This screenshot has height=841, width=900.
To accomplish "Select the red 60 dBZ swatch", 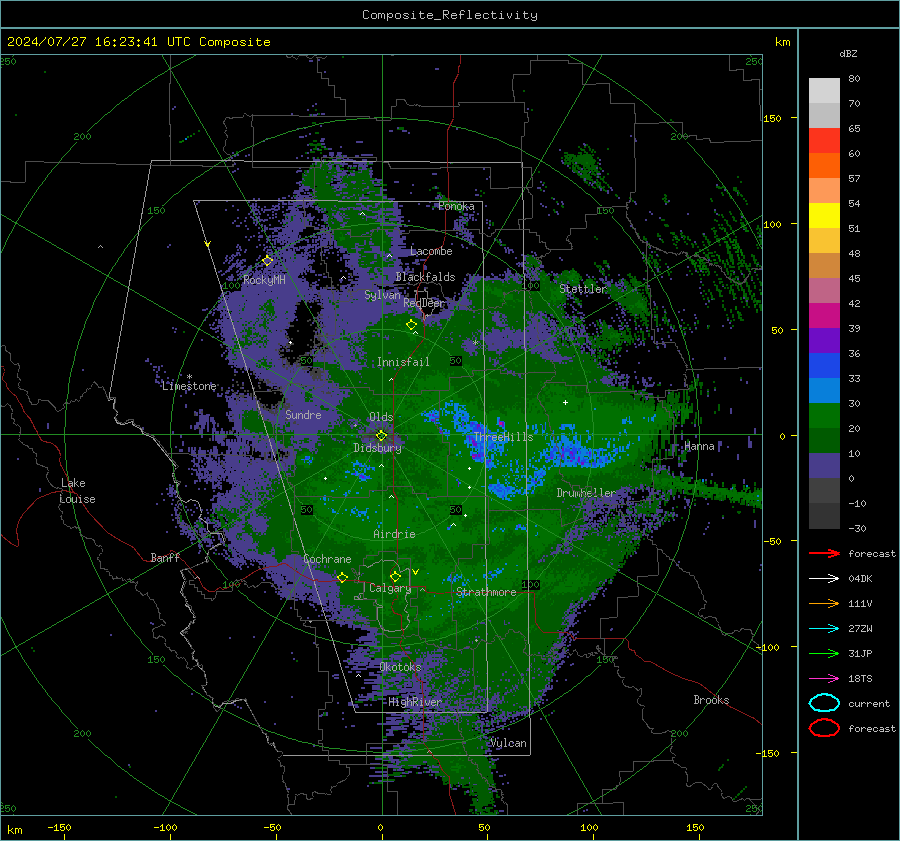I will click(824, 141).
